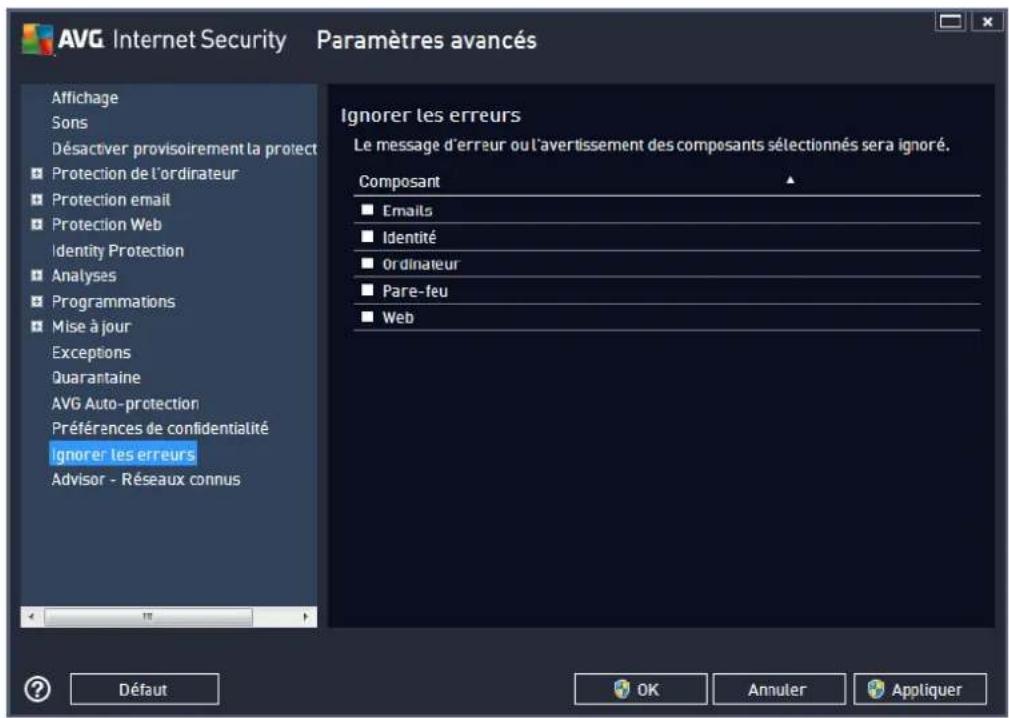Expand Protection de l'ordinateur node
Image resolution: width=1009 pixels, height=718 pixels.
coord(37,174)
